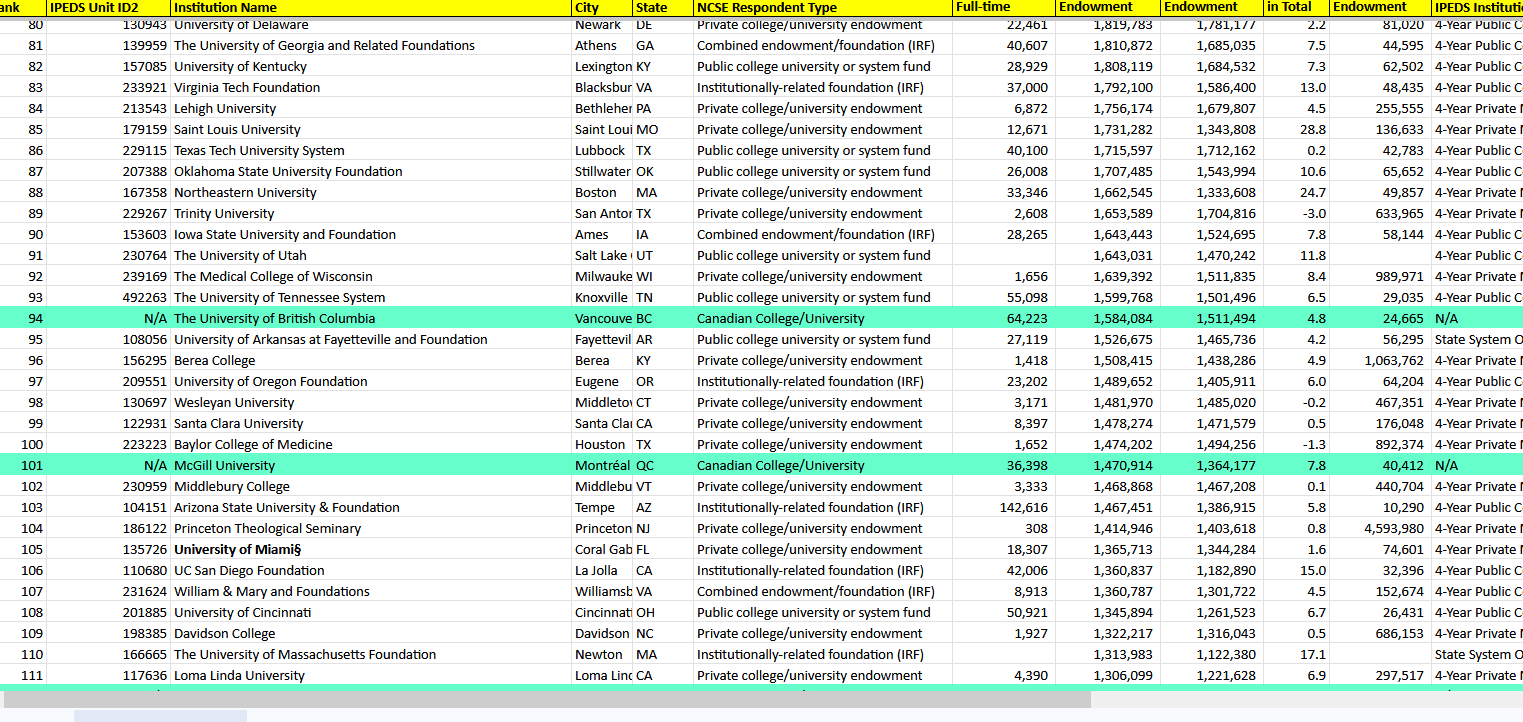Select the value "4,593,980"
Image resolution: width=1523 pixels, height=722 pixels.
(1380, 529)
